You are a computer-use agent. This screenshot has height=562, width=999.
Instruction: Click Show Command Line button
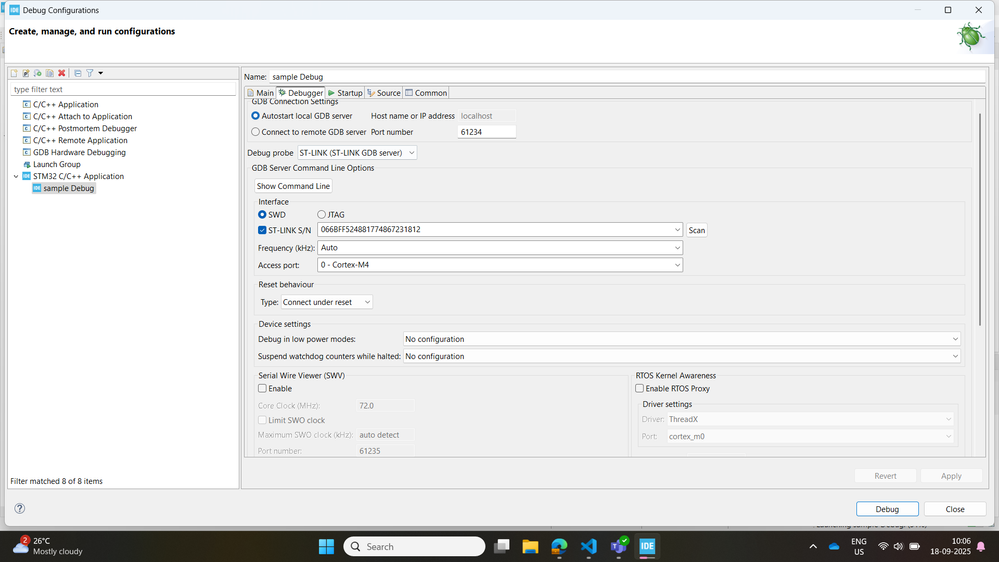(293, 186)
